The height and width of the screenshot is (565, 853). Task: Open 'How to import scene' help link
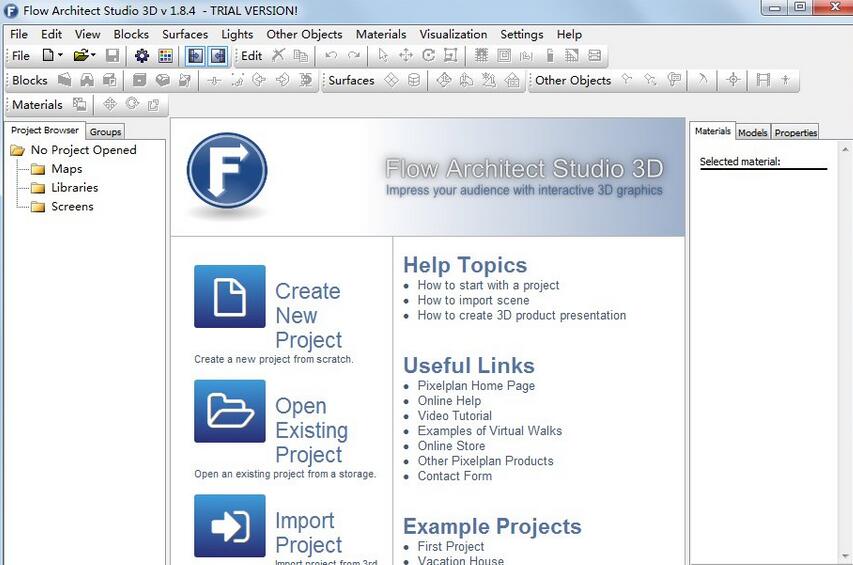tap(473, 300)
